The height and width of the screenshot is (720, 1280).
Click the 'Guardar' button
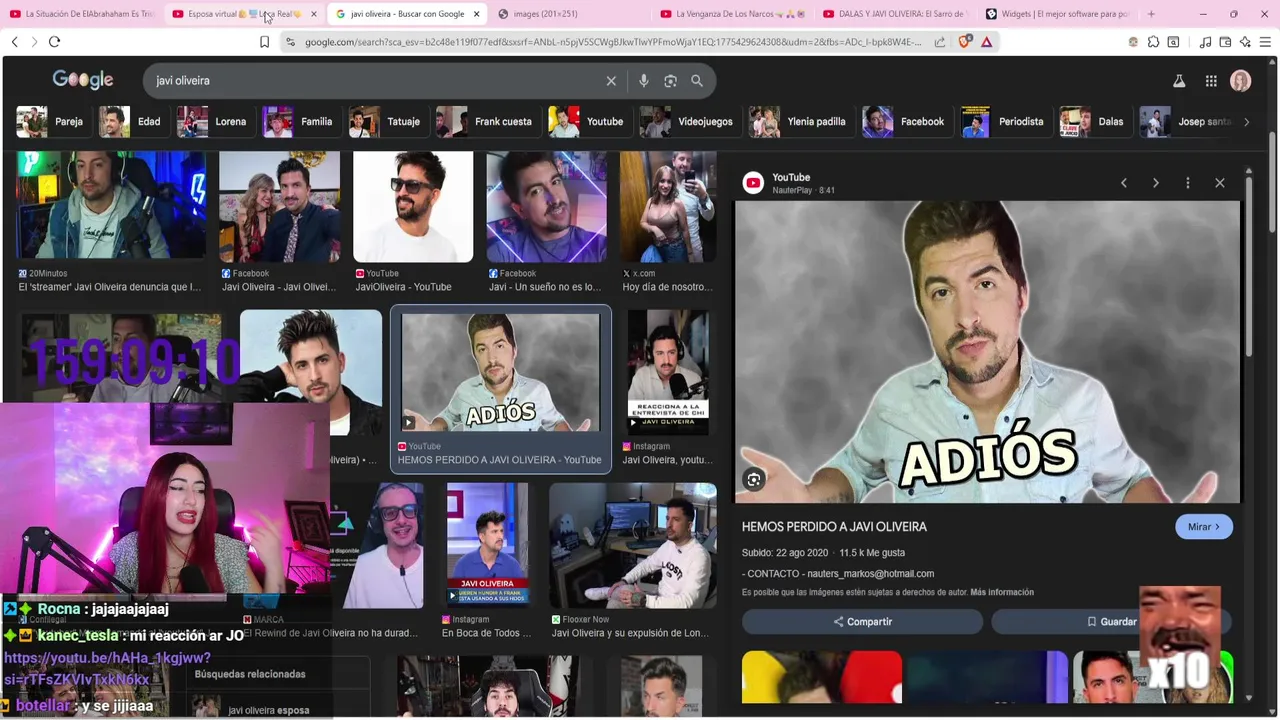click(x=1111, y=622)
